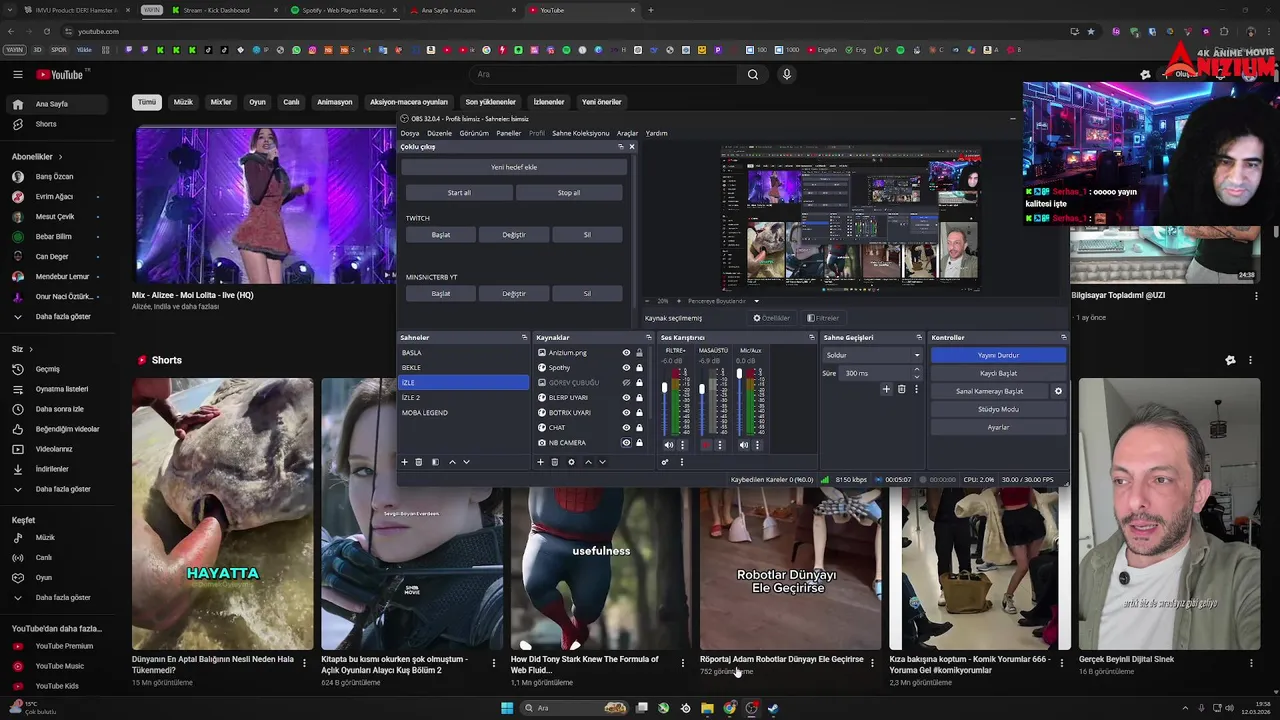Open the Dosya menu in OBS
The width and height of the screenshot is (1280, 720).
tap(410, 133)
